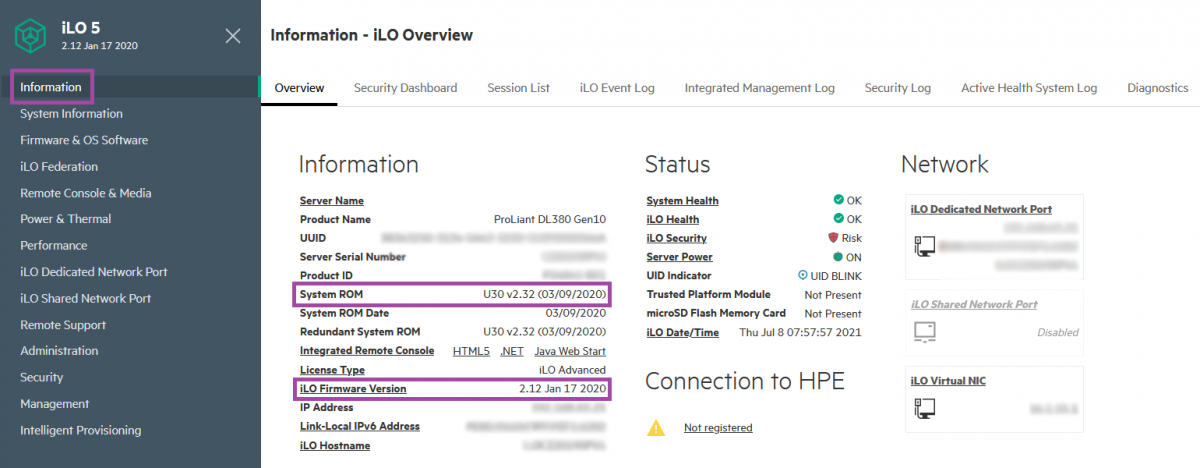Click the Not registered link
1200x468 pixels.
(718, 428)
